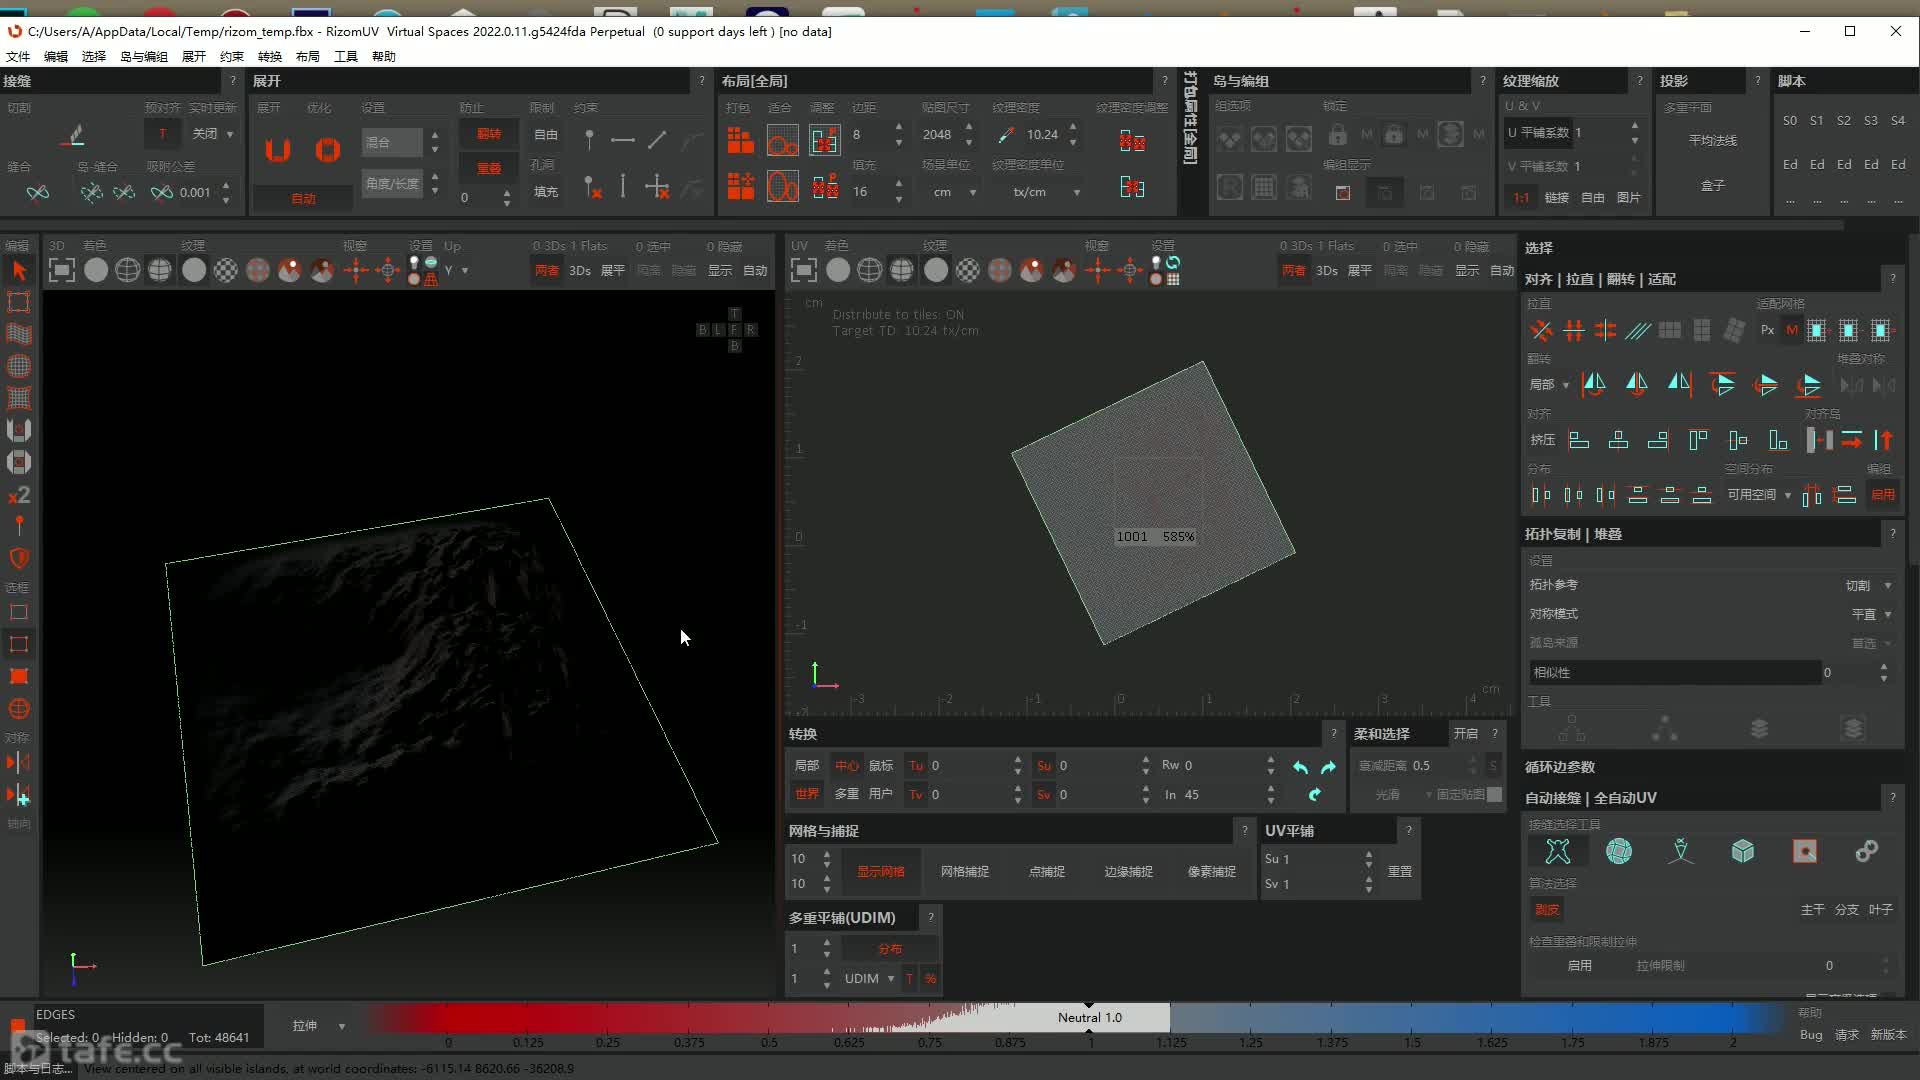Click the horizontal constraint line icon
The width and height of the screenshot is (1920, 1080).
tap(622, 140)
